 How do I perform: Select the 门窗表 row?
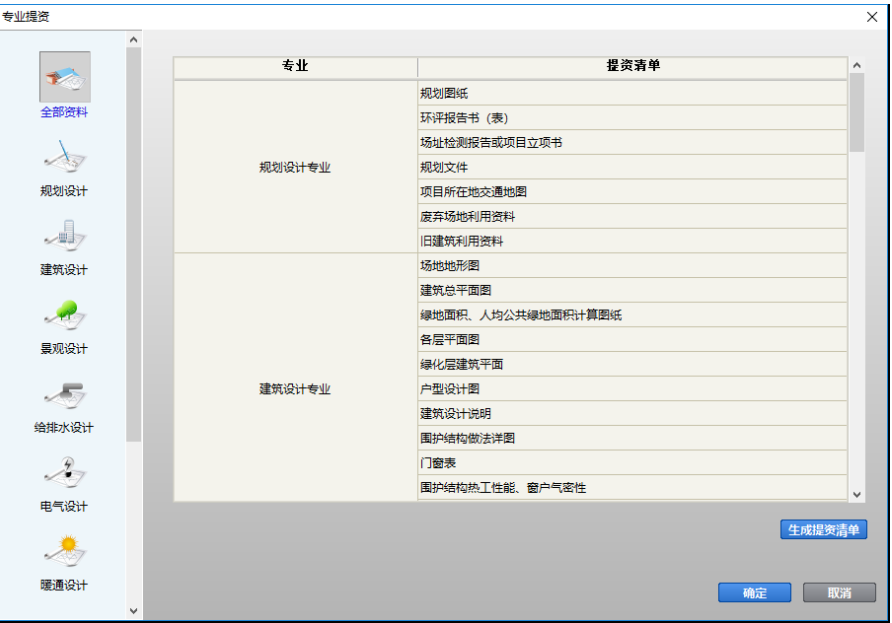tap(633, 463)
